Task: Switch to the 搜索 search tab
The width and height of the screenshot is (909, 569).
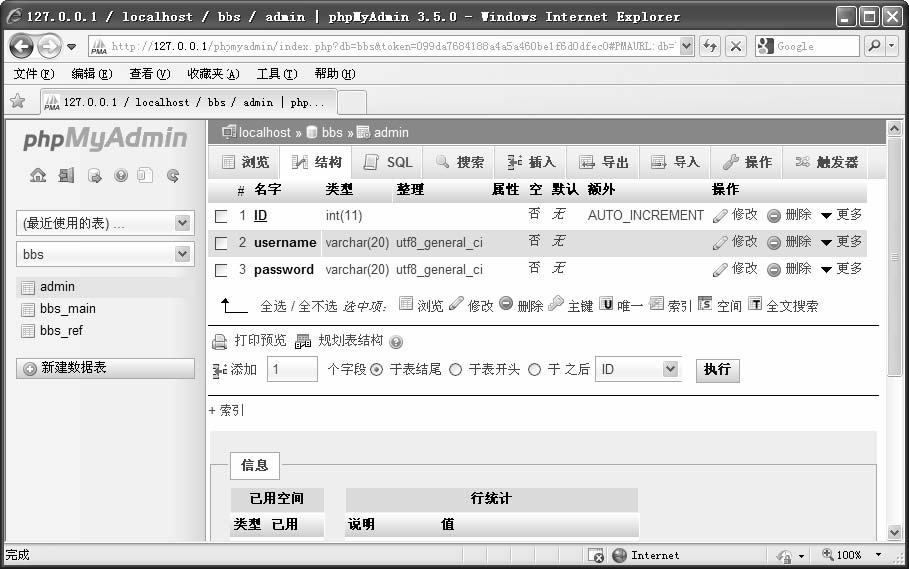Action: [459, 162]
